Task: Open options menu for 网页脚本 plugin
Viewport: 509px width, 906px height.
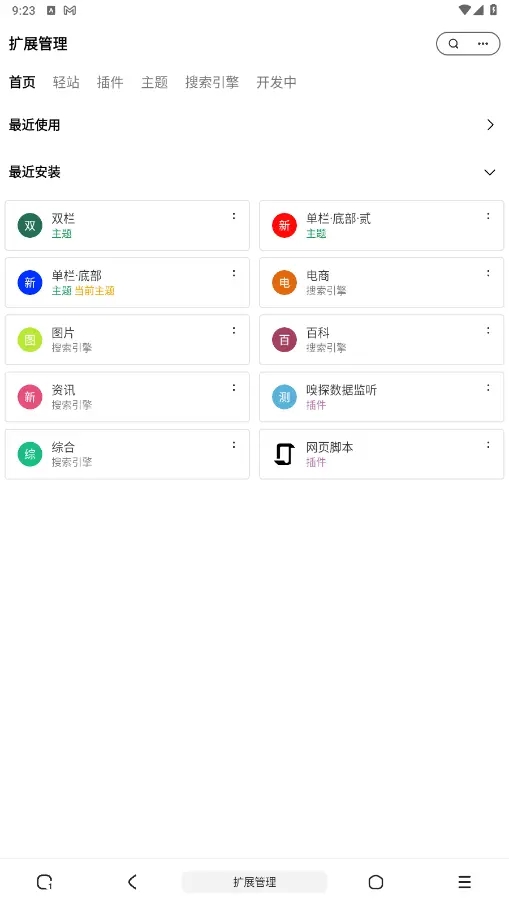Action: click(x=488, y=445)
